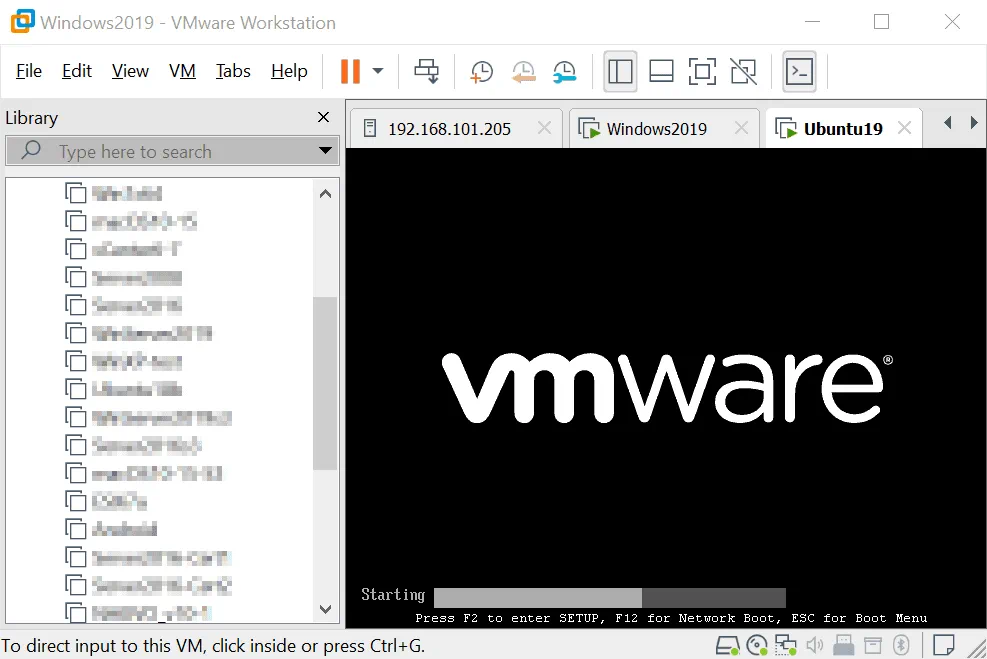Image resolution: width=987 pixels, height=659 pixels.
Task: Open the VM menu
Action: pyautogui.click(x=184, y=71)
